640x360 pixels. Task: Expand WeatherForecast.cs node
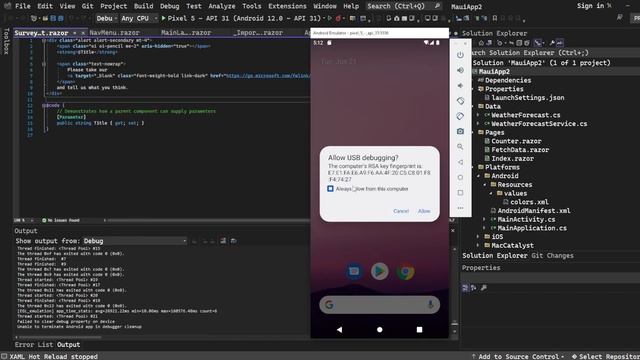(478, 115)
